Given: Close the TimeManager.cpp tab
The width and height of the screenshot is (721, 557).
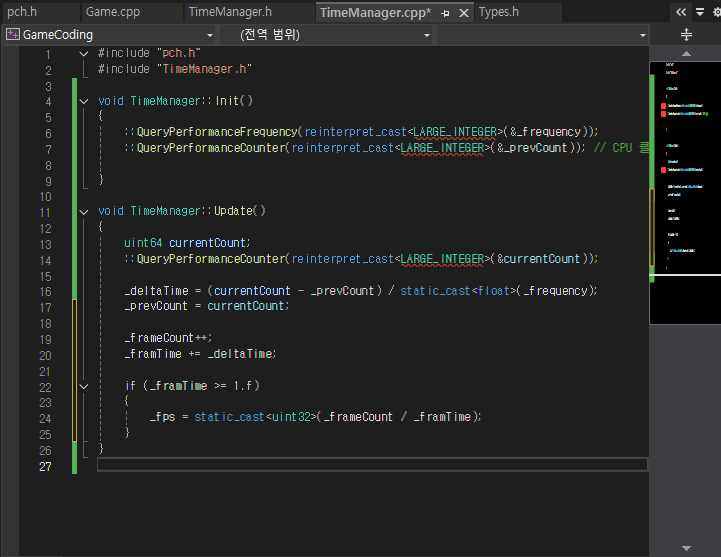Looking at the screenshot, I should point(464,13).
